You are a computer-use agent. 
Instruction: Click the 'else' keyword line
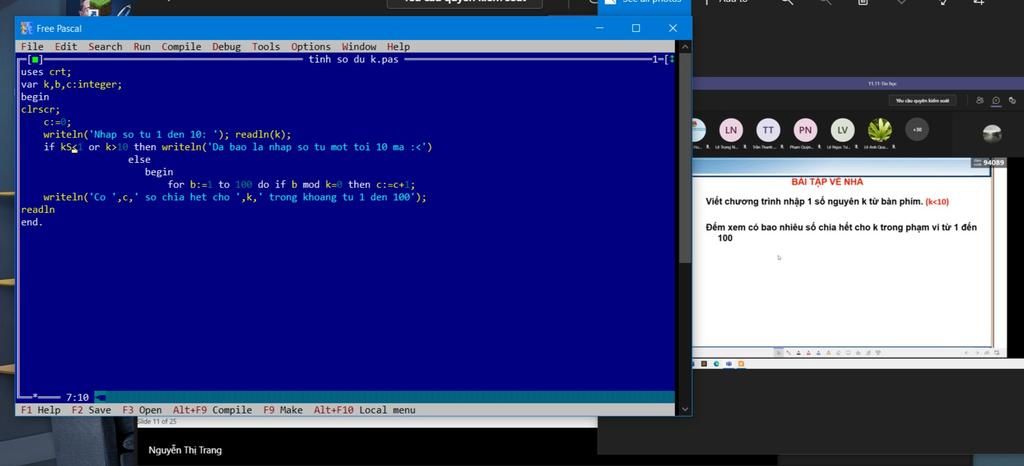pyautogui.click(x=139, y=159)
